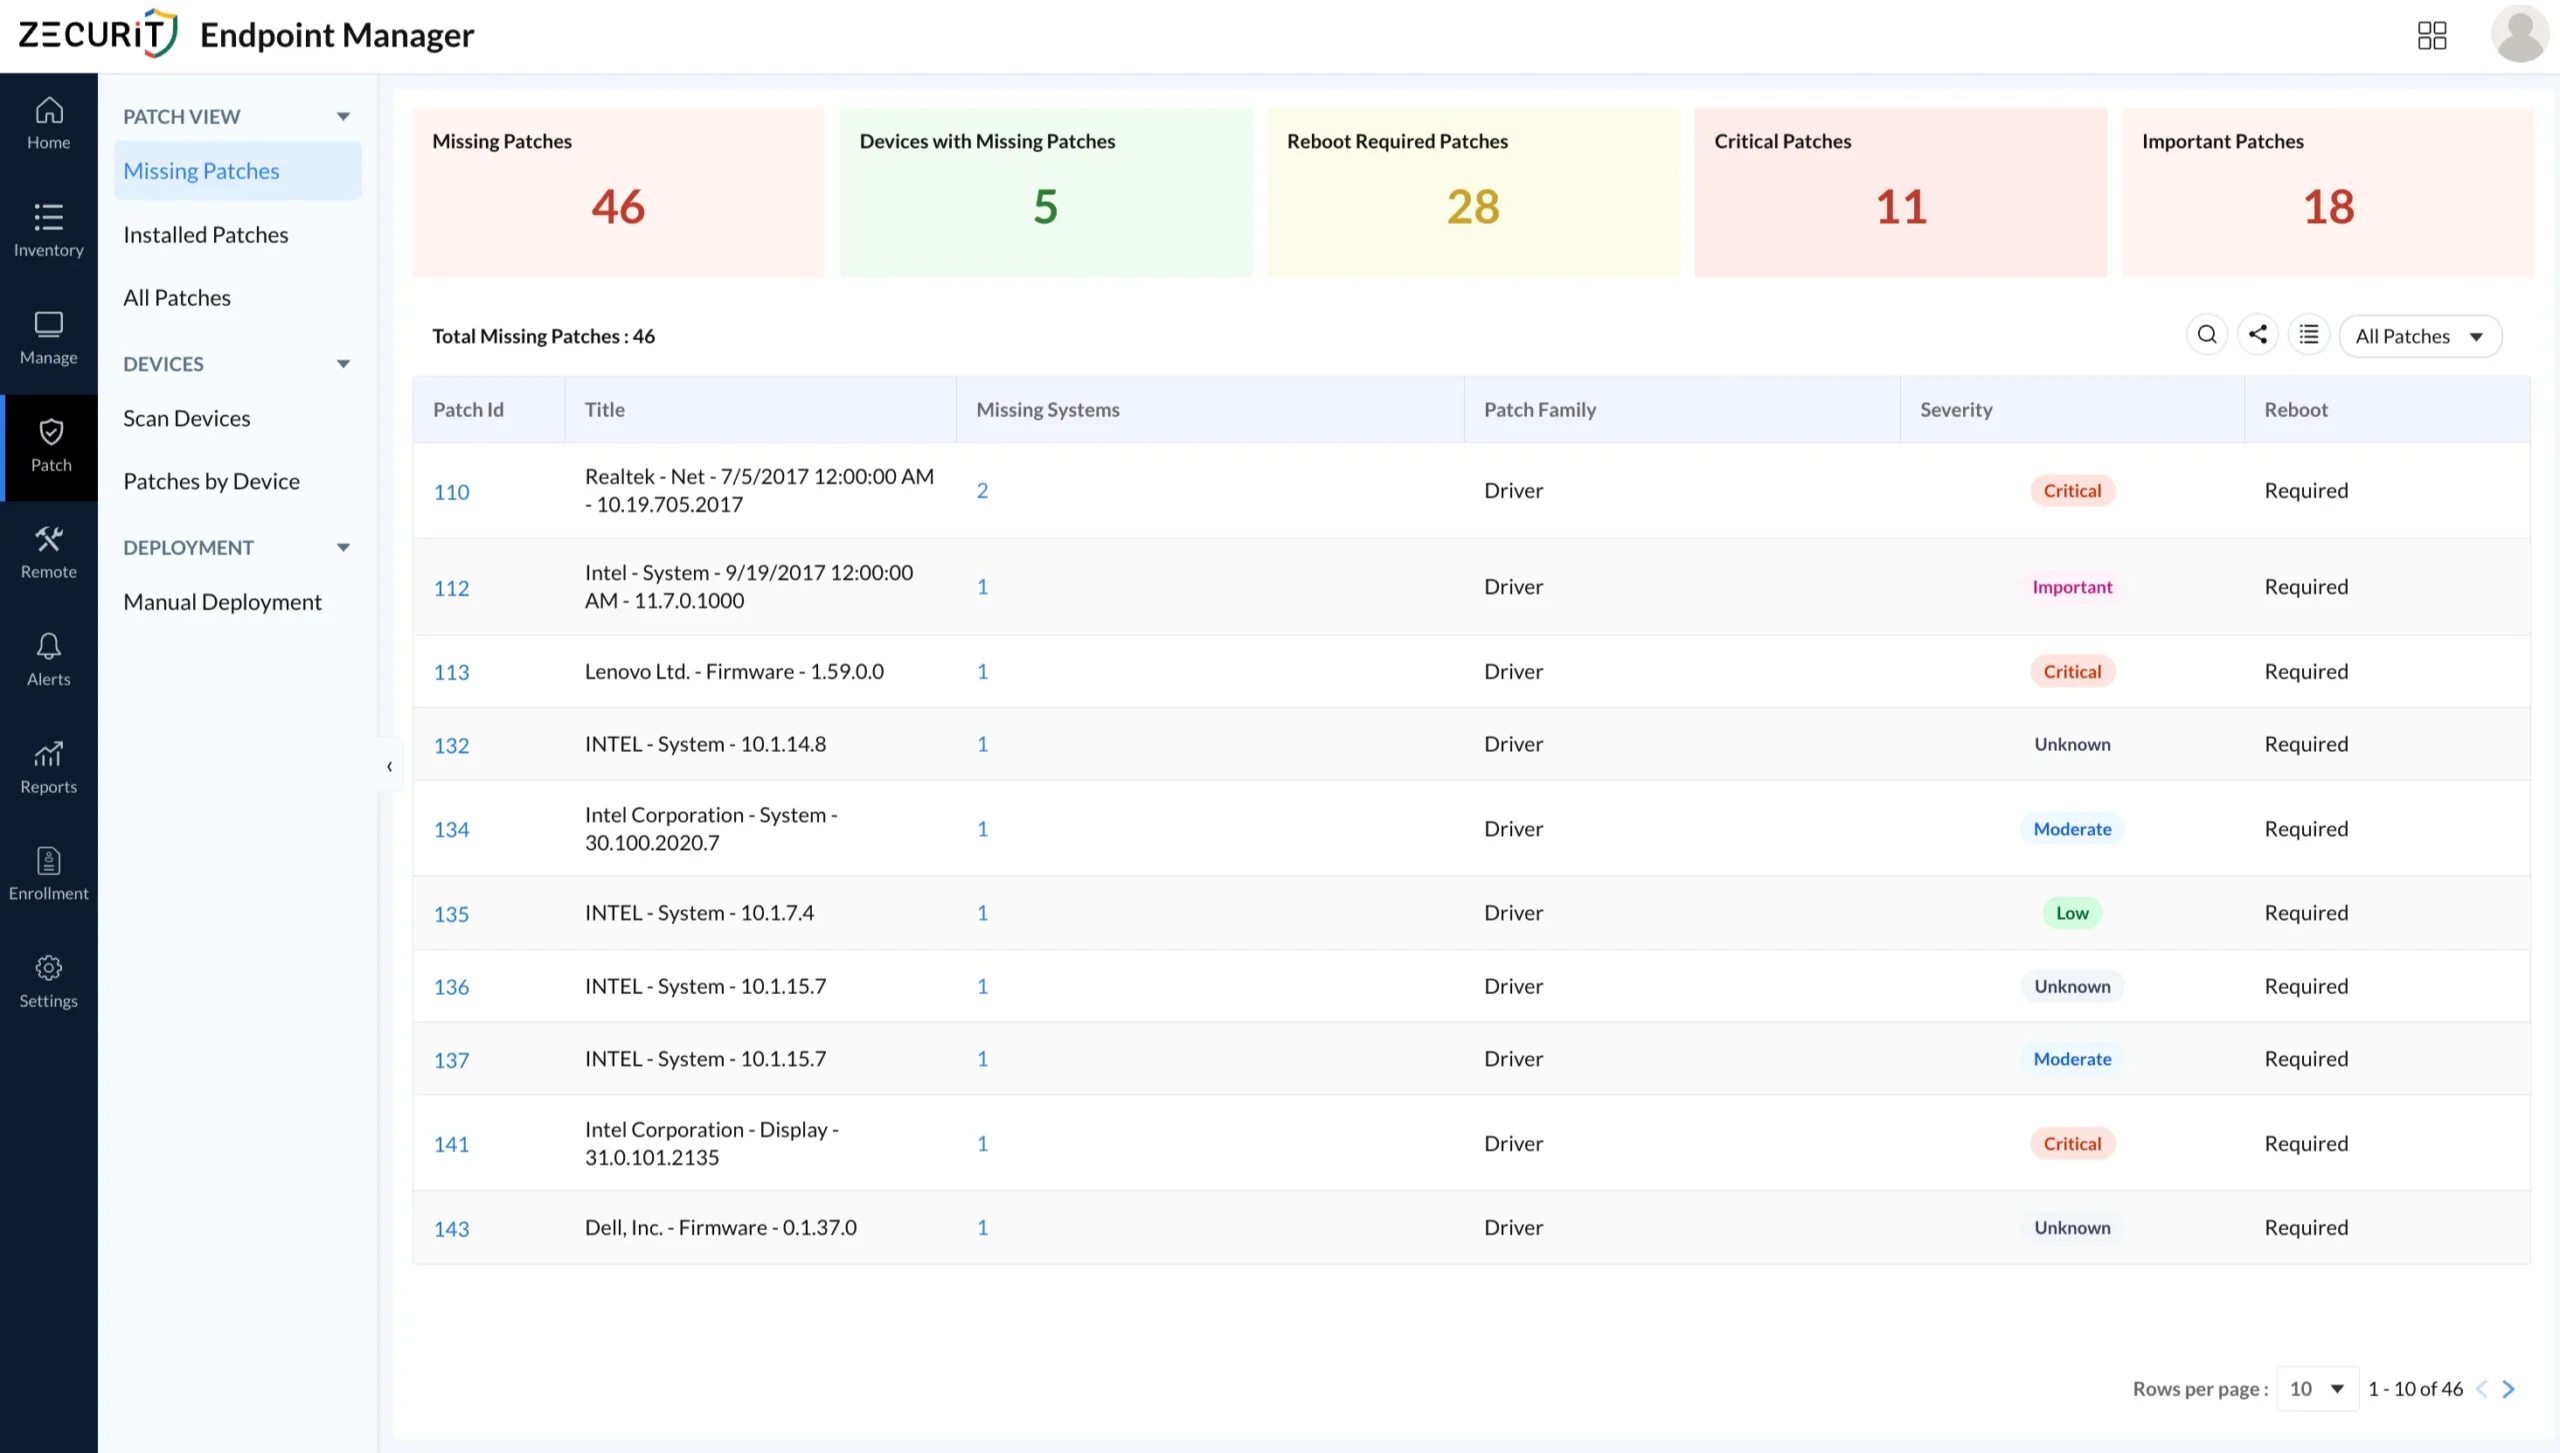Screen dimensions: 2560x1453
Task: Open the All Patches filter dropdown
Action: (x=2420, y=336)
